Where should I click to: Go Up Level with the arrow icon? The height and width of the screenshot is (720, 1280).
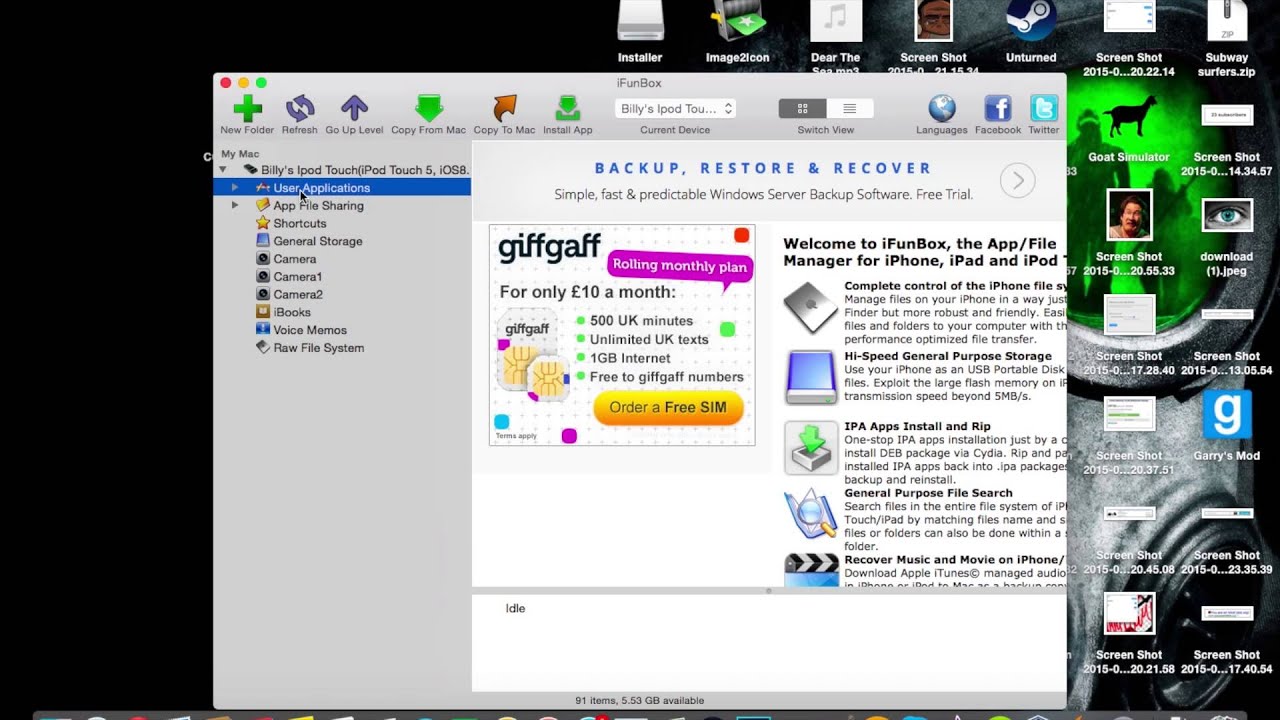(x=354, y=108)
